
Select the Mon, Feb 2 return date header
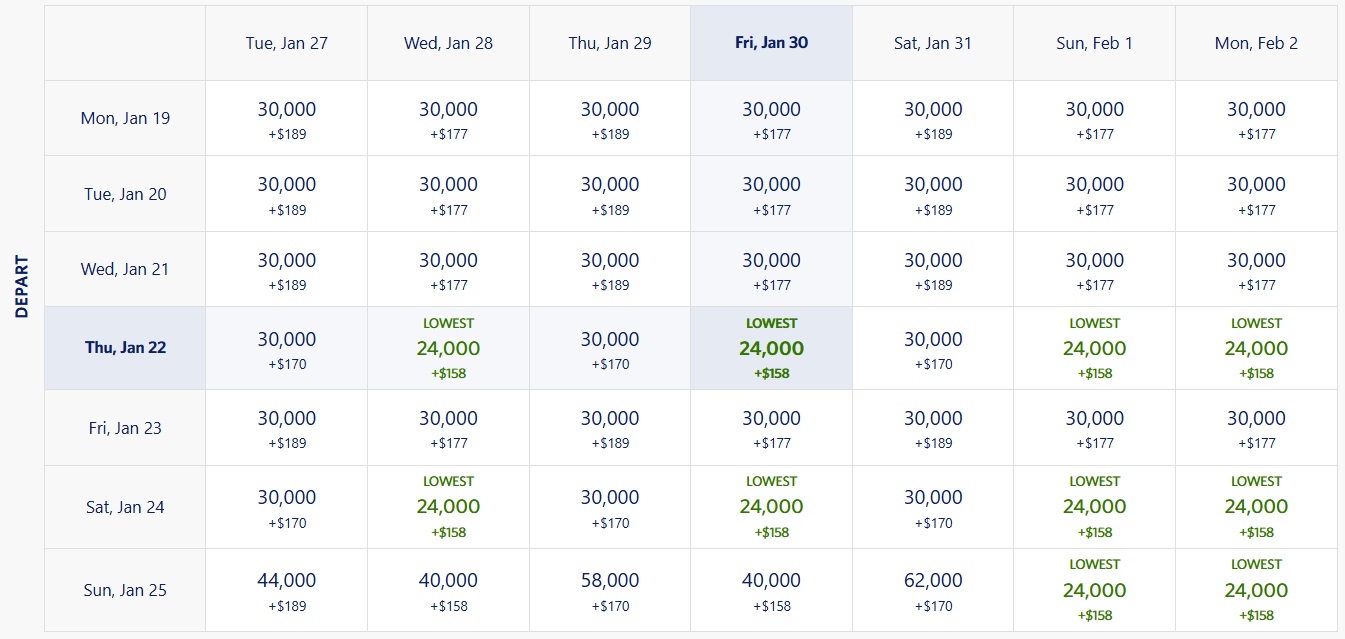click(x=1255, y=44)
